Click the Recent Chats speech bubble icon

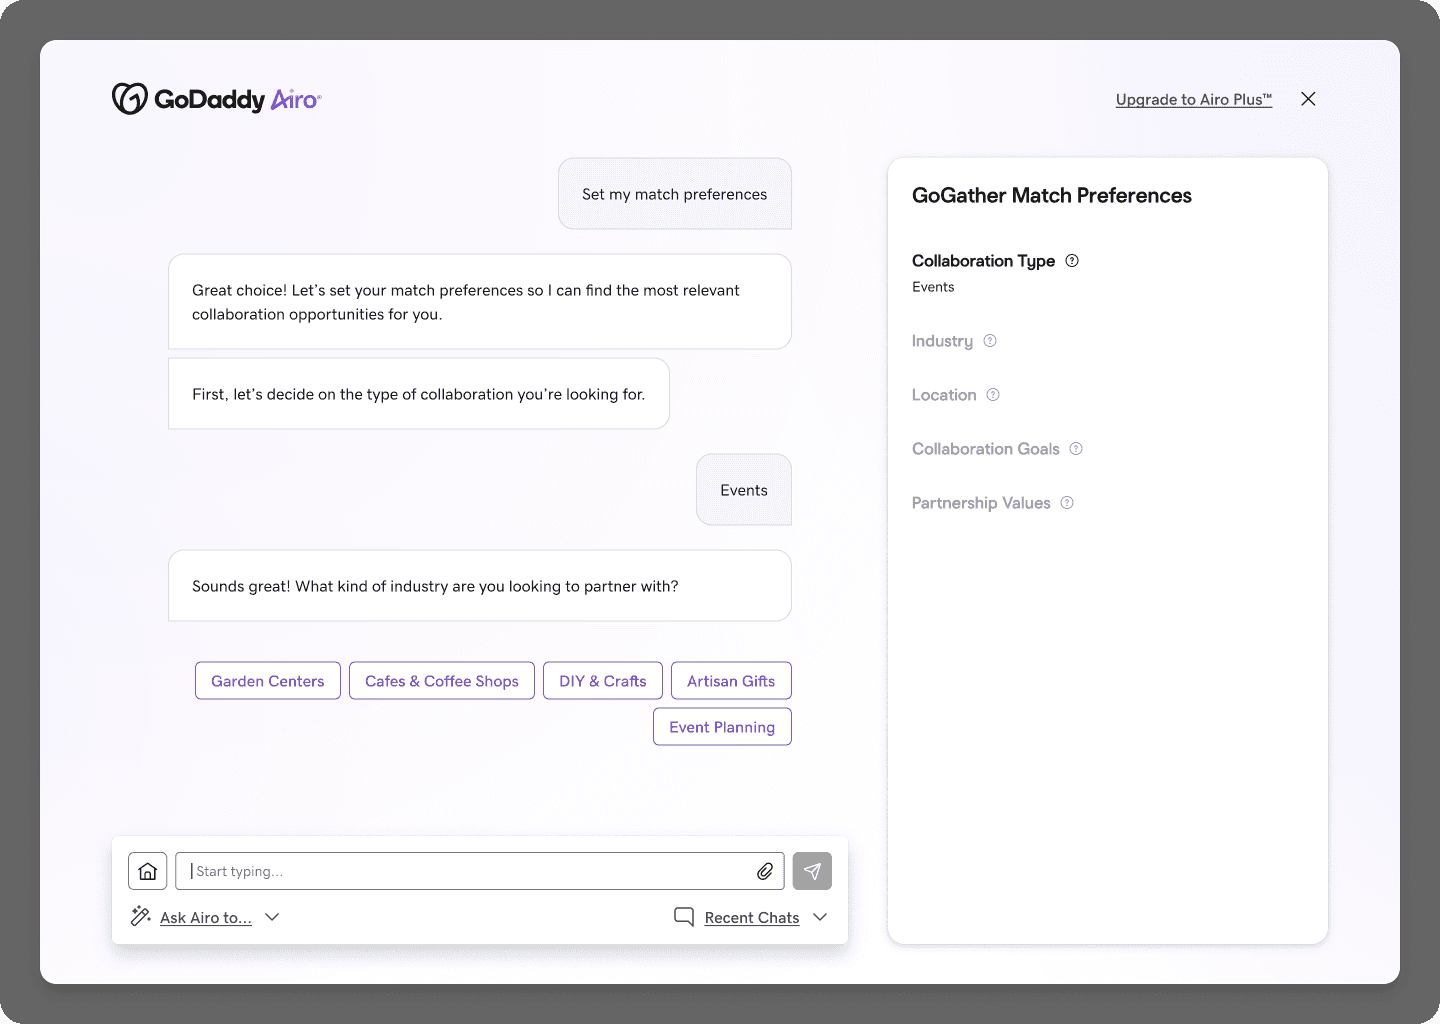(684, 916)
